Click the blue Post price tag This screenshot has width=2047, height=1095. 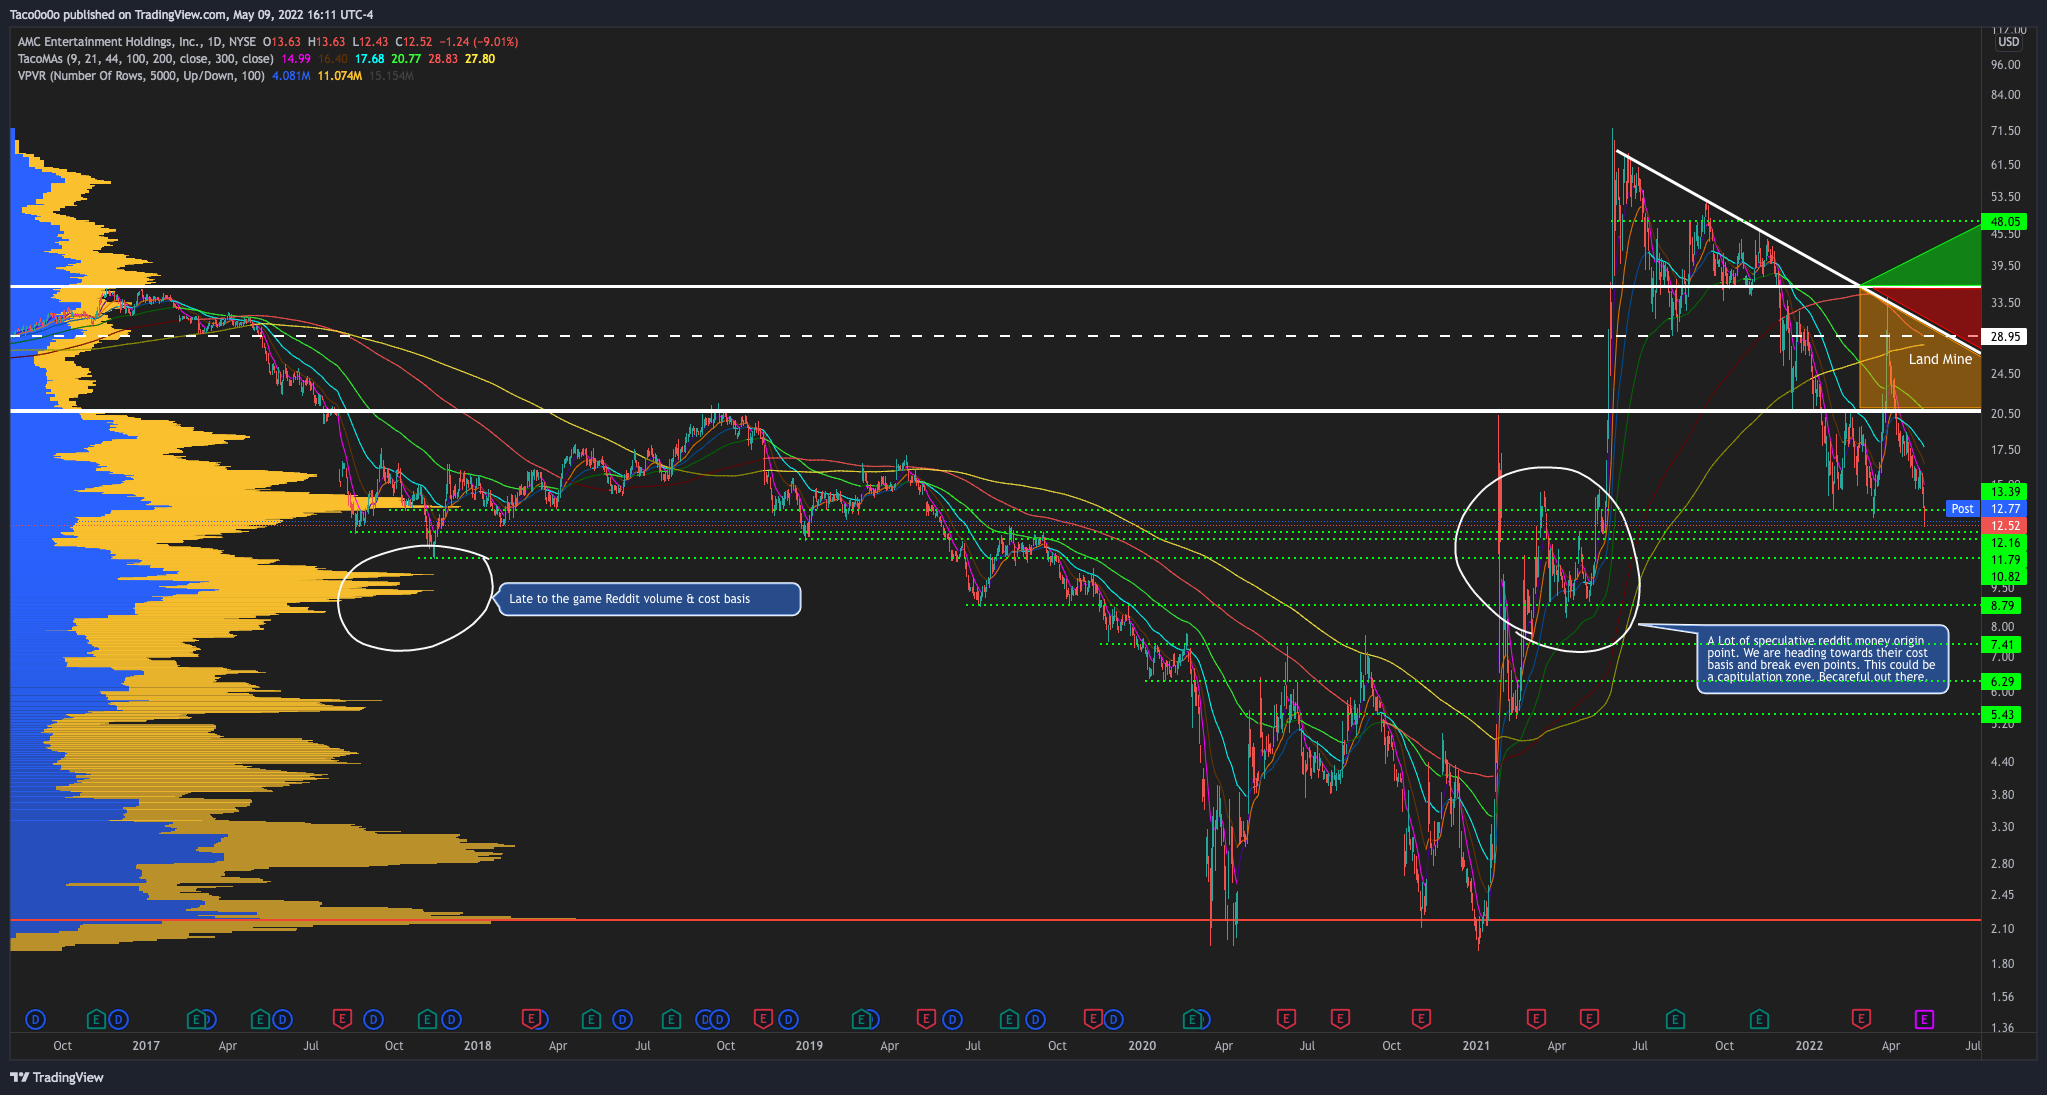pos(1962,509)
